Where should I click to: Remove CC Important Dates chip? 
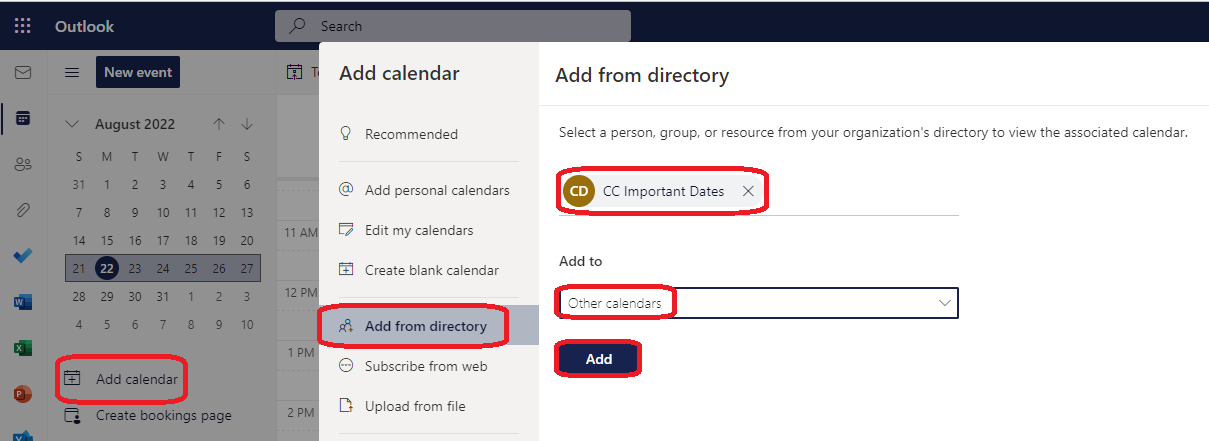(748, 191)
